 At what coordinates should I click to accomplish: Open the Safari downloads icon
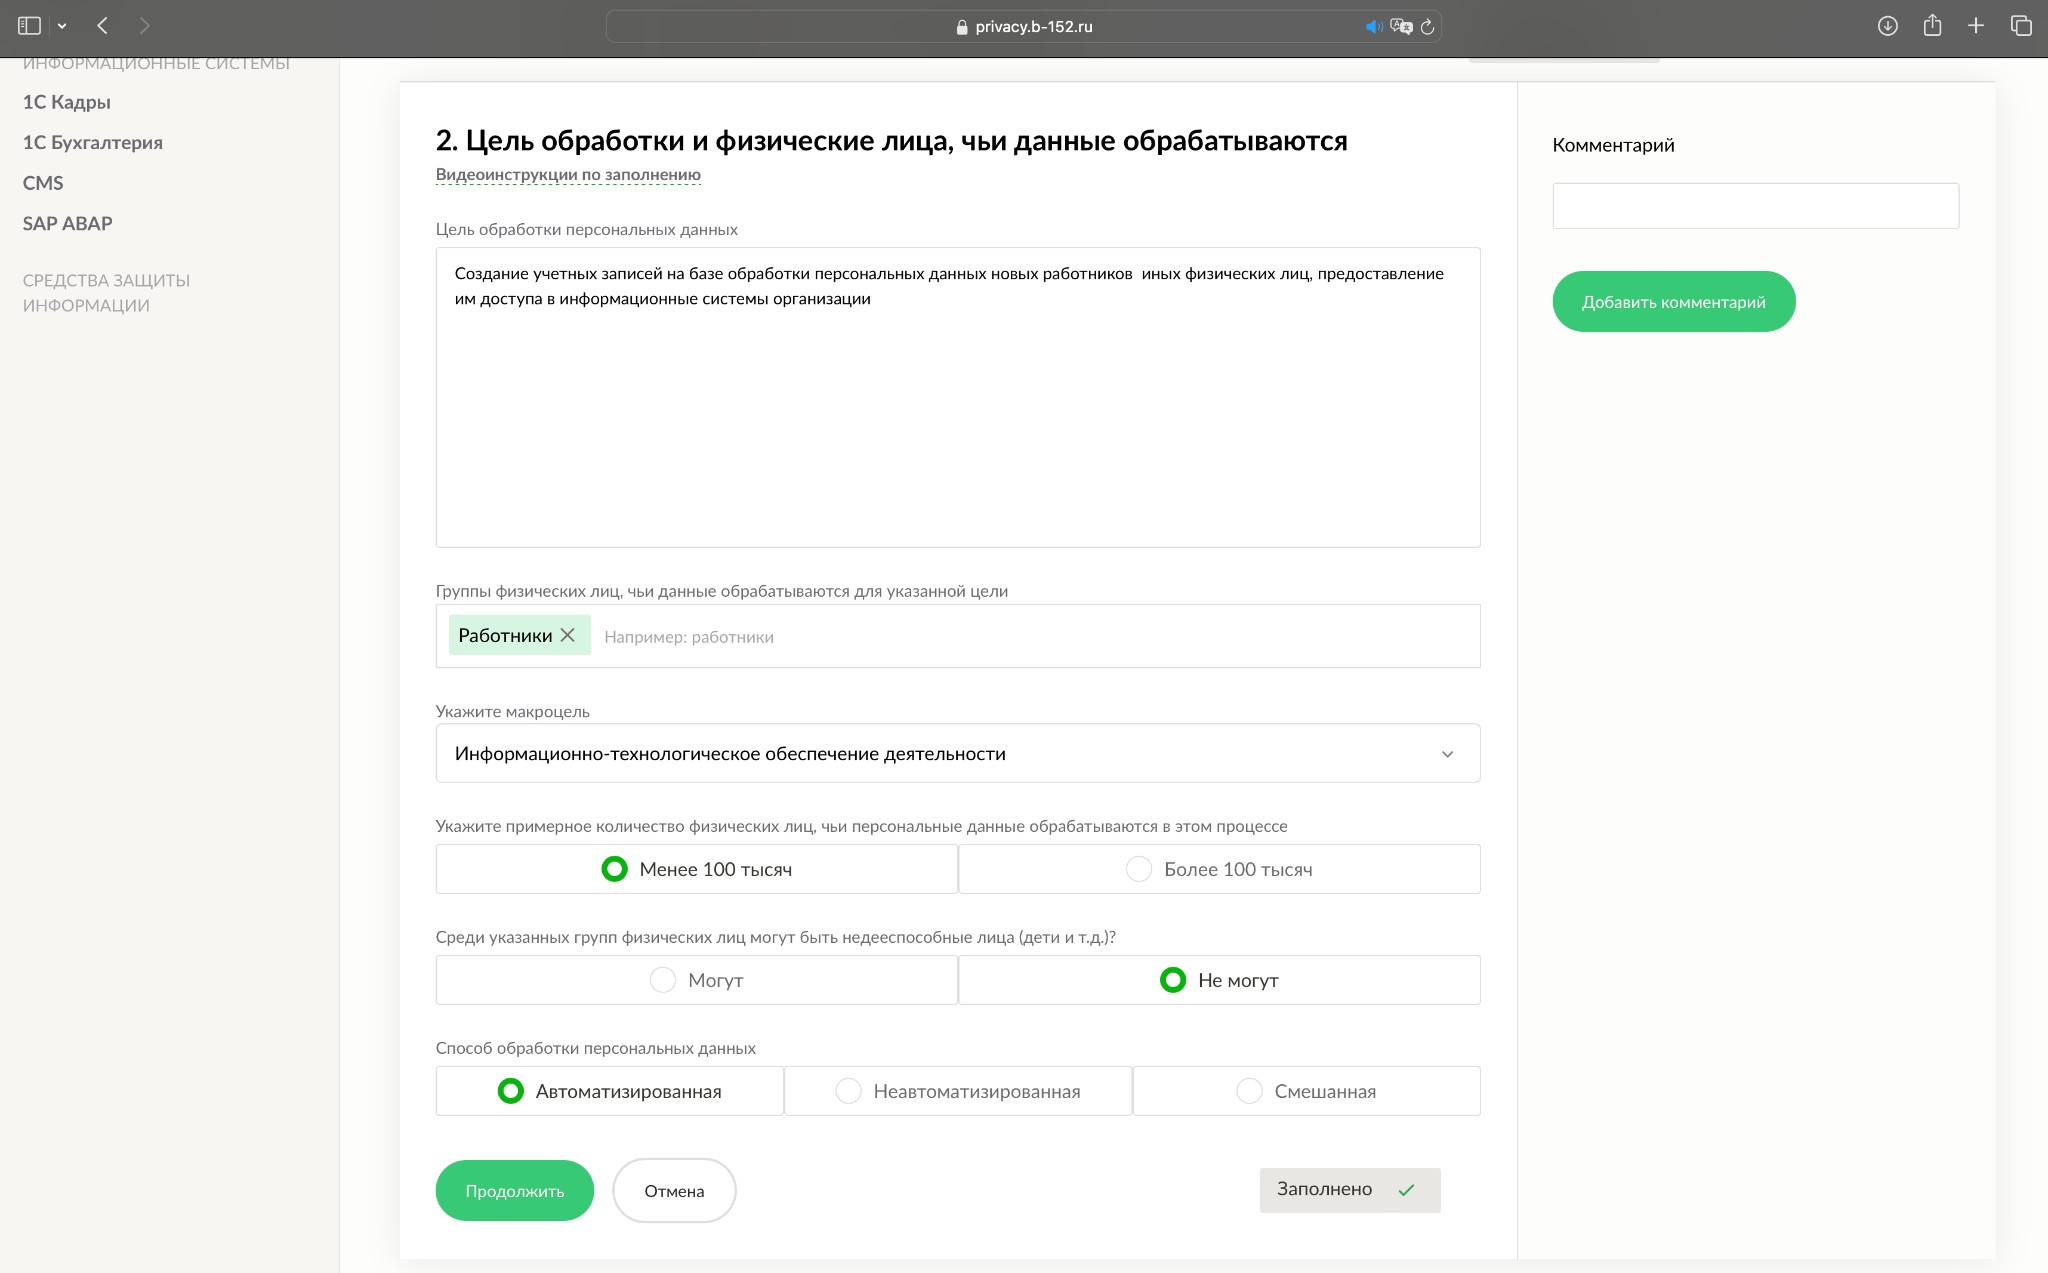coord(1887,26)
